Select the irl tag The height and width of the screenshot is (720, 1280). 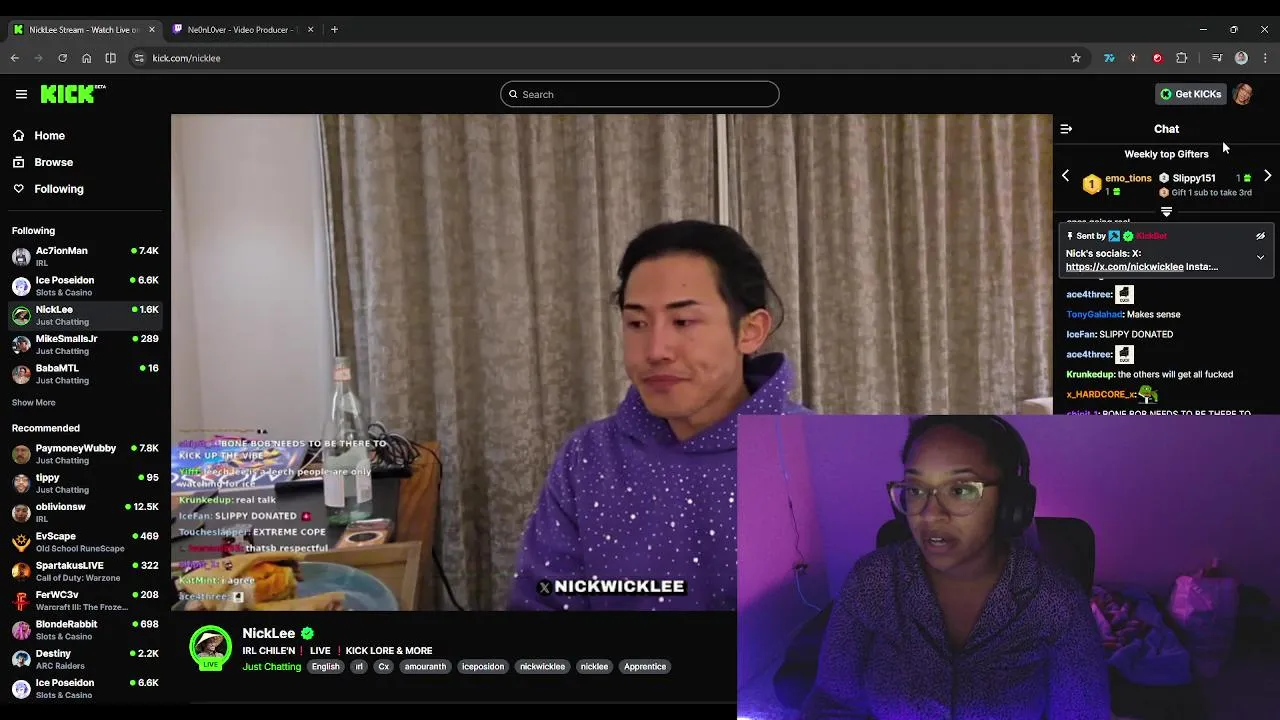(359, 666)
